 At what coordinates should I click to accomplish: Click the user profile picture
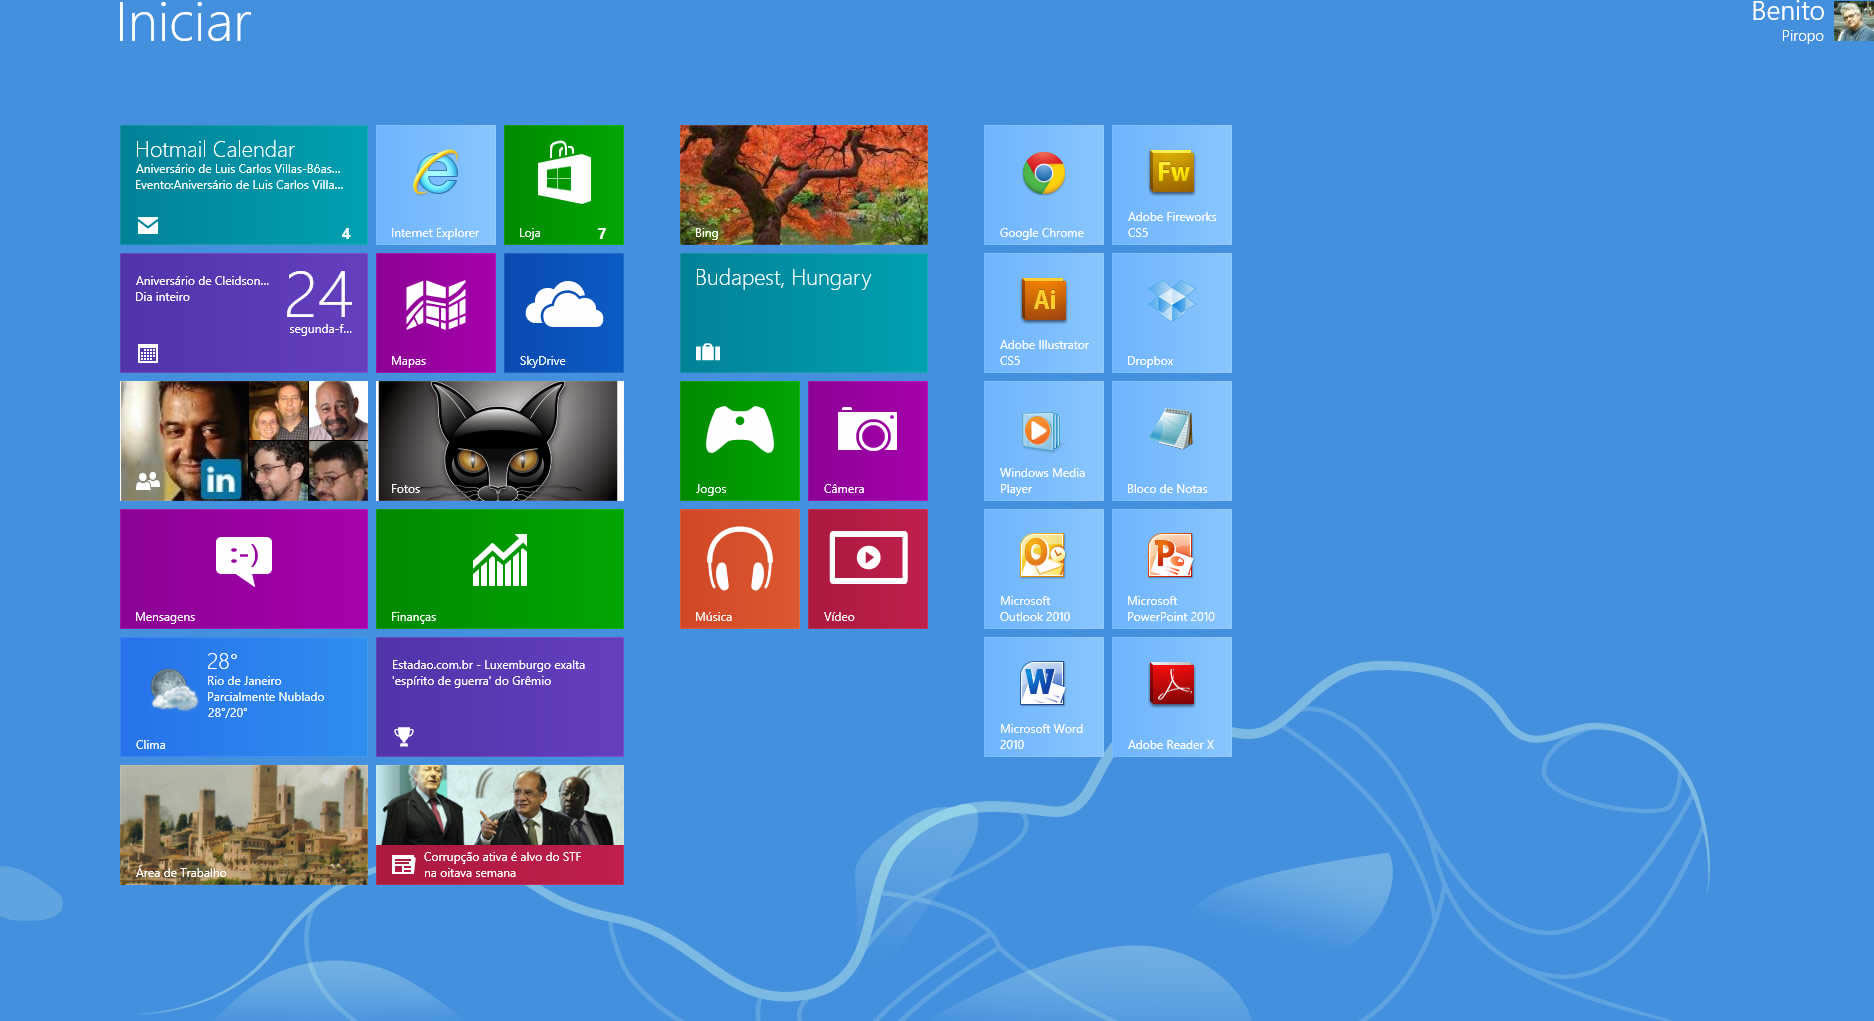pos(1854,20)
